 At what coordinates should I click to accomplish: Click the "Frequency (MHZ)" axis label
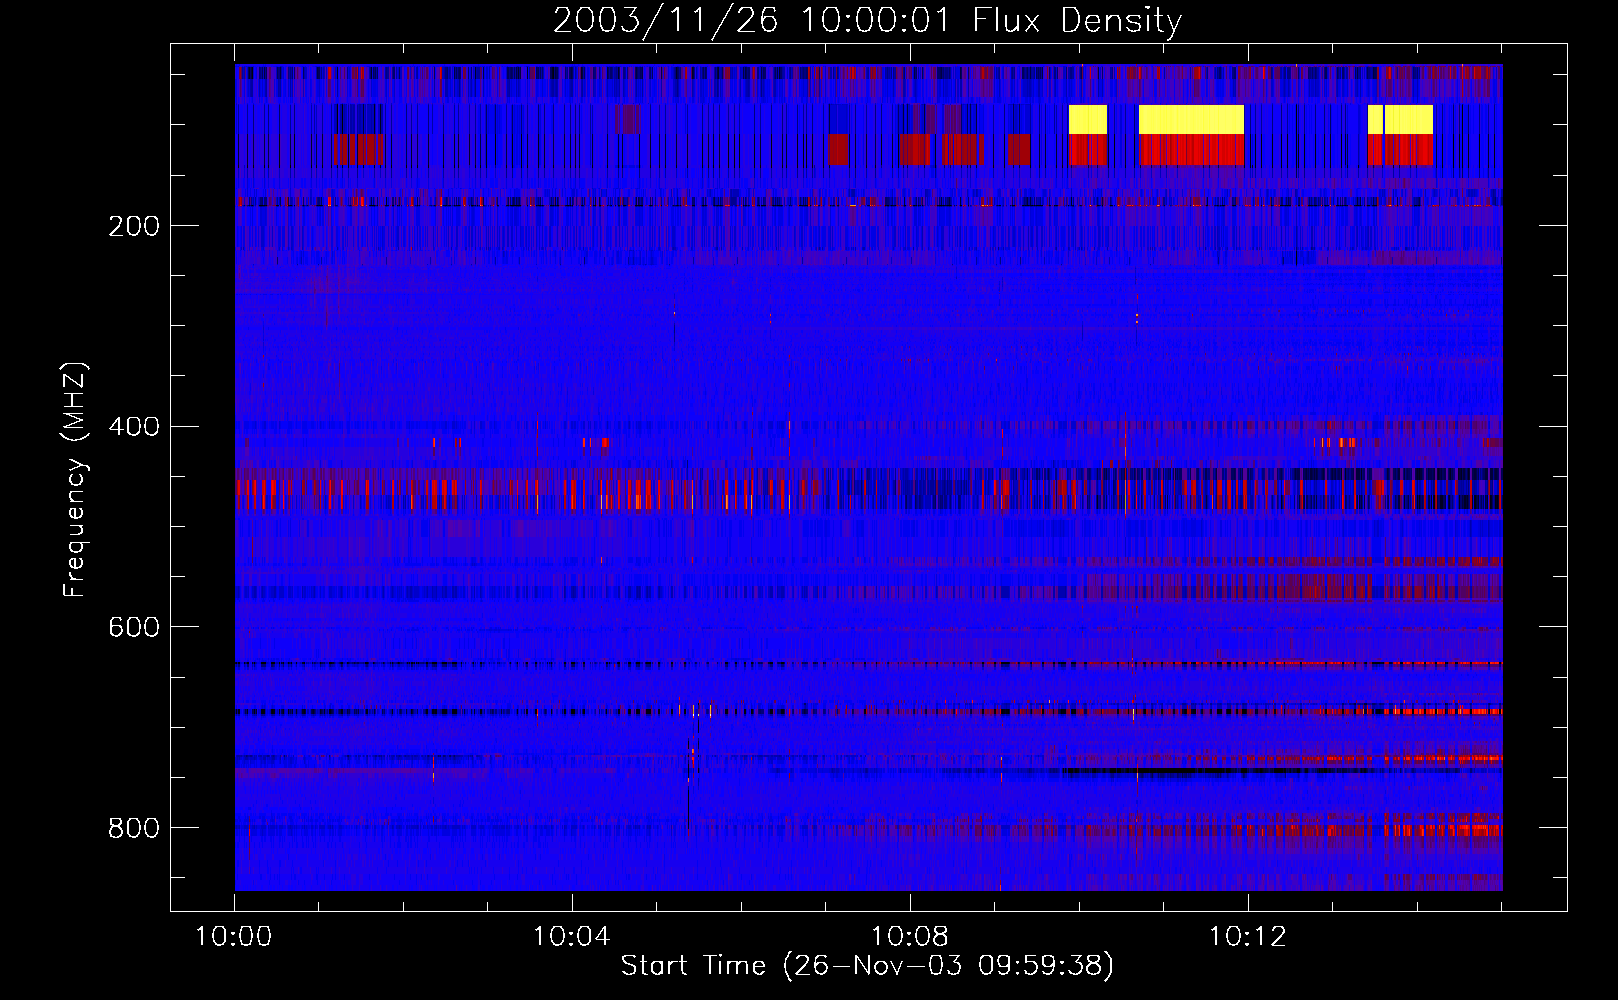coord(75,480)
